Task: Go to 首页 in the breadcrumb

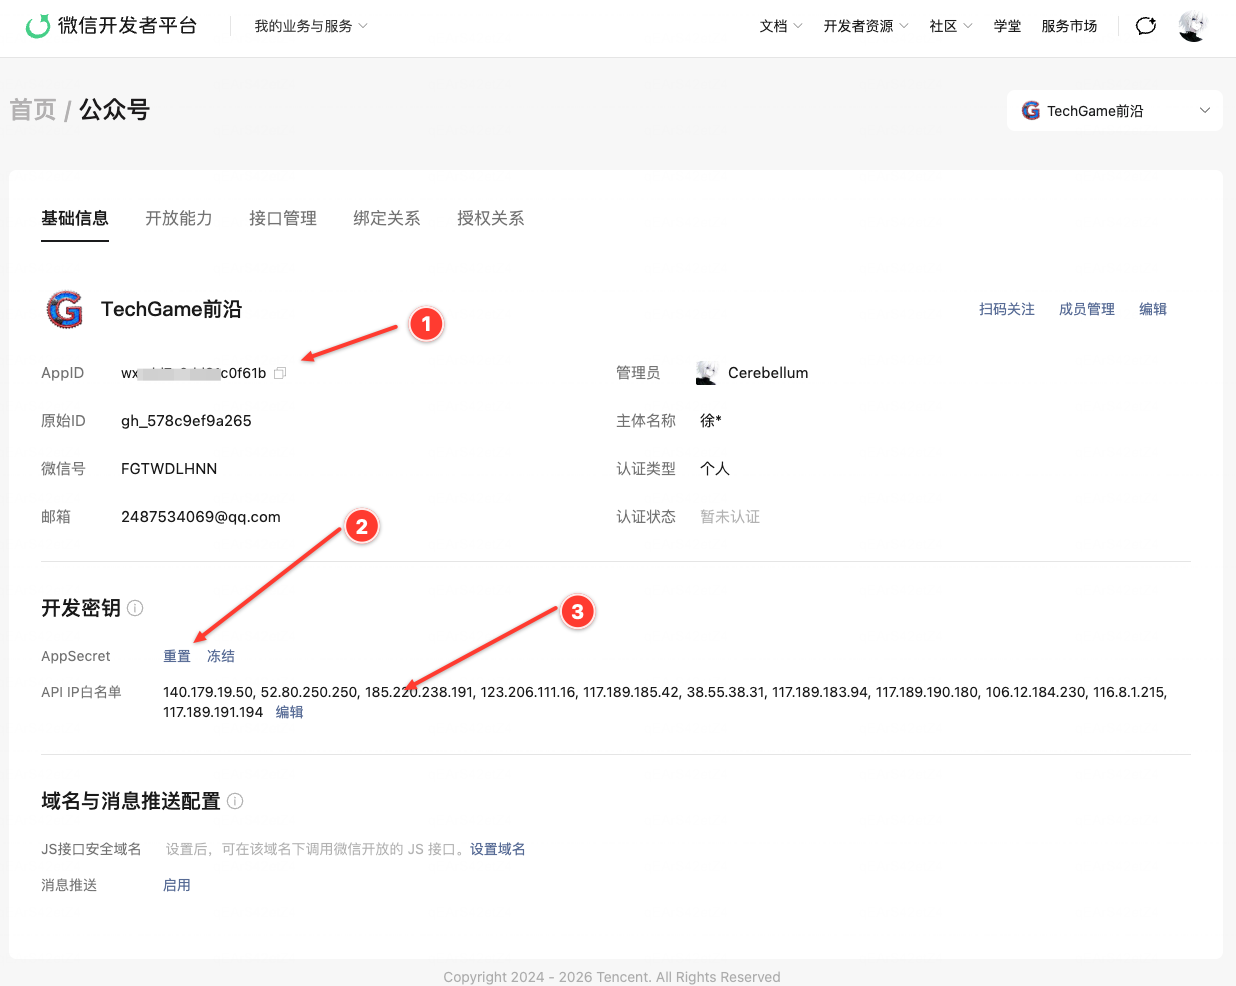Action: [x=33, y=110]
